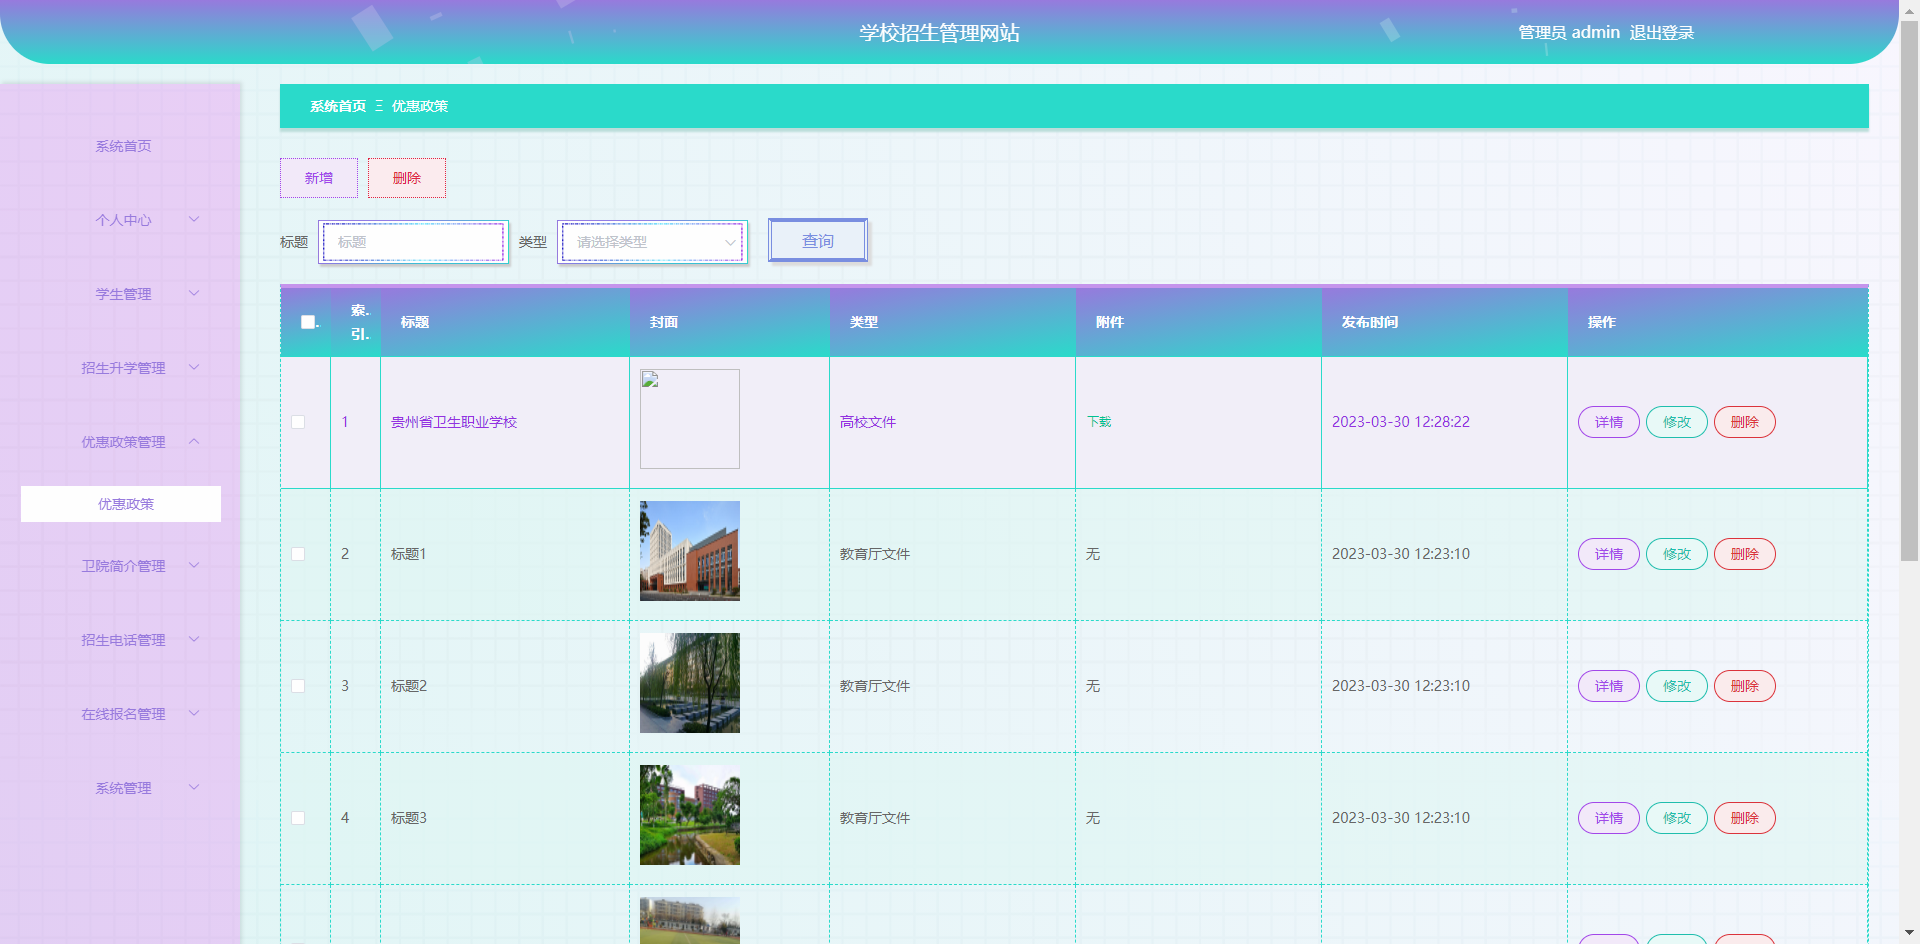Download the attachment via 下载 link
Screen dimensions: 1920x944
click(x=1099, y=422)
